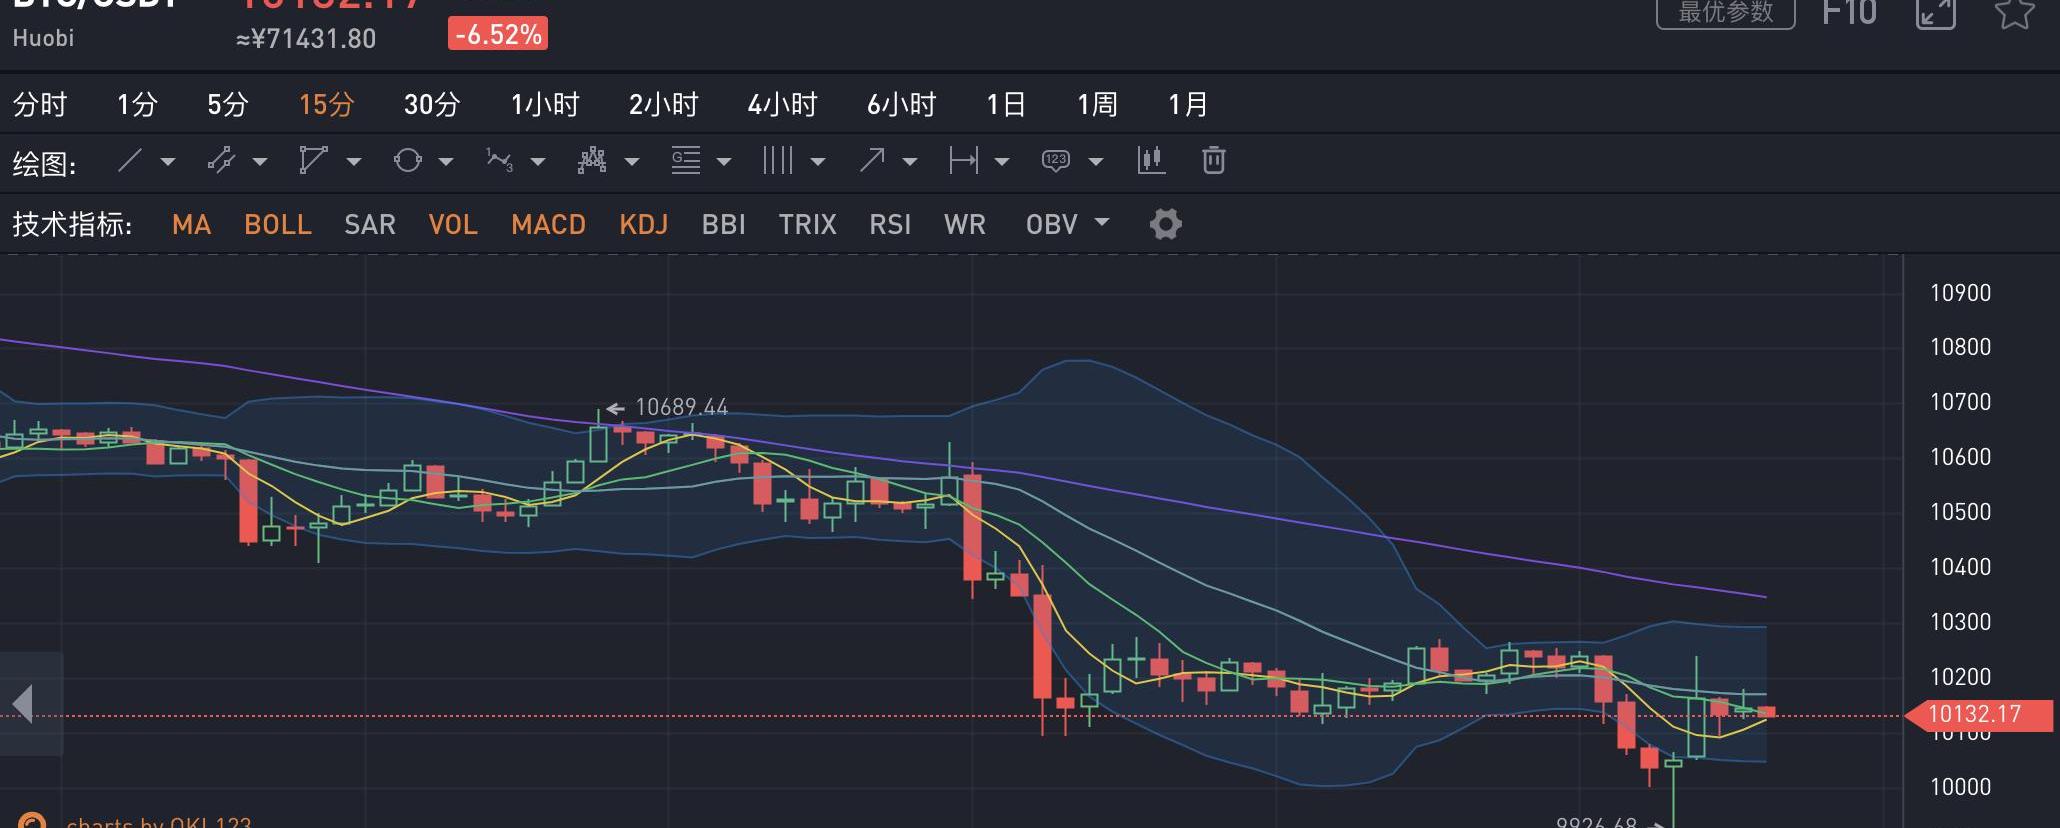Select the straight line drawing tool
The image size is (2060, 828).
coord(130,161)
